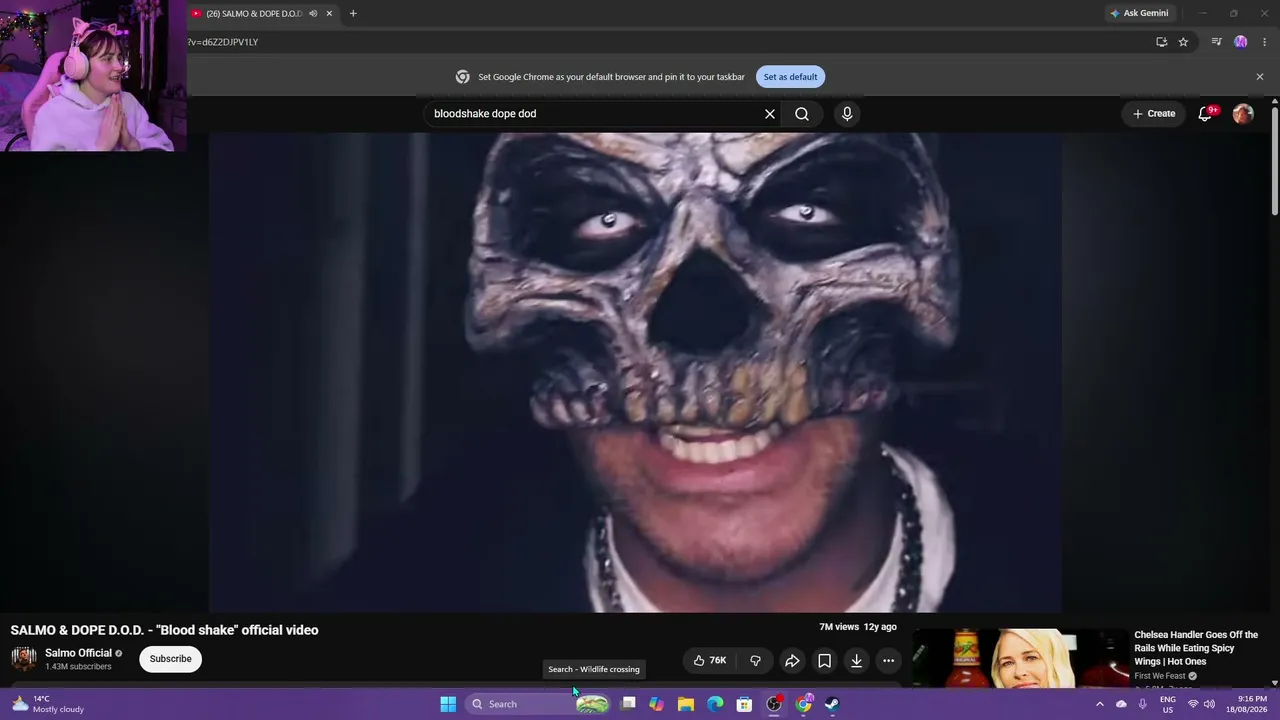1280x720 pixels.
Task: Start voice search with microphone icon
Action: point(847,114)
